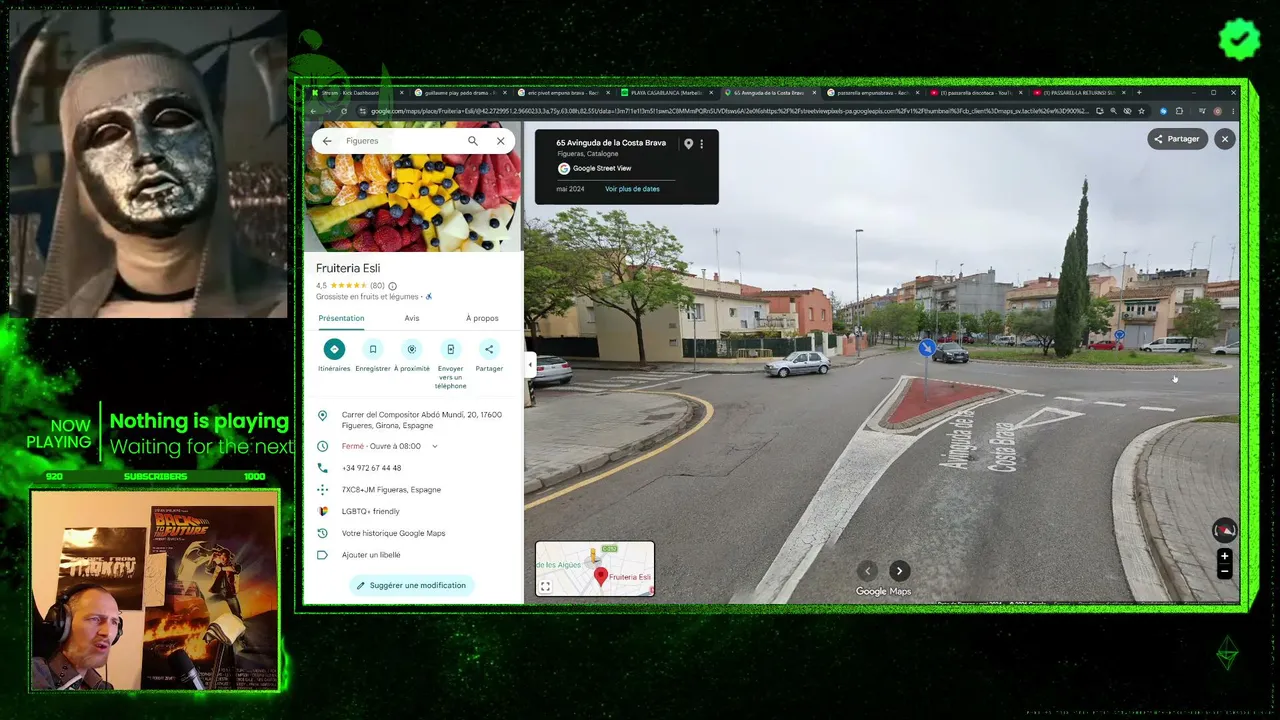Viewport: 1280px width, 720px height.
Task: Click the Street View compass icon
Action: 1224,531
